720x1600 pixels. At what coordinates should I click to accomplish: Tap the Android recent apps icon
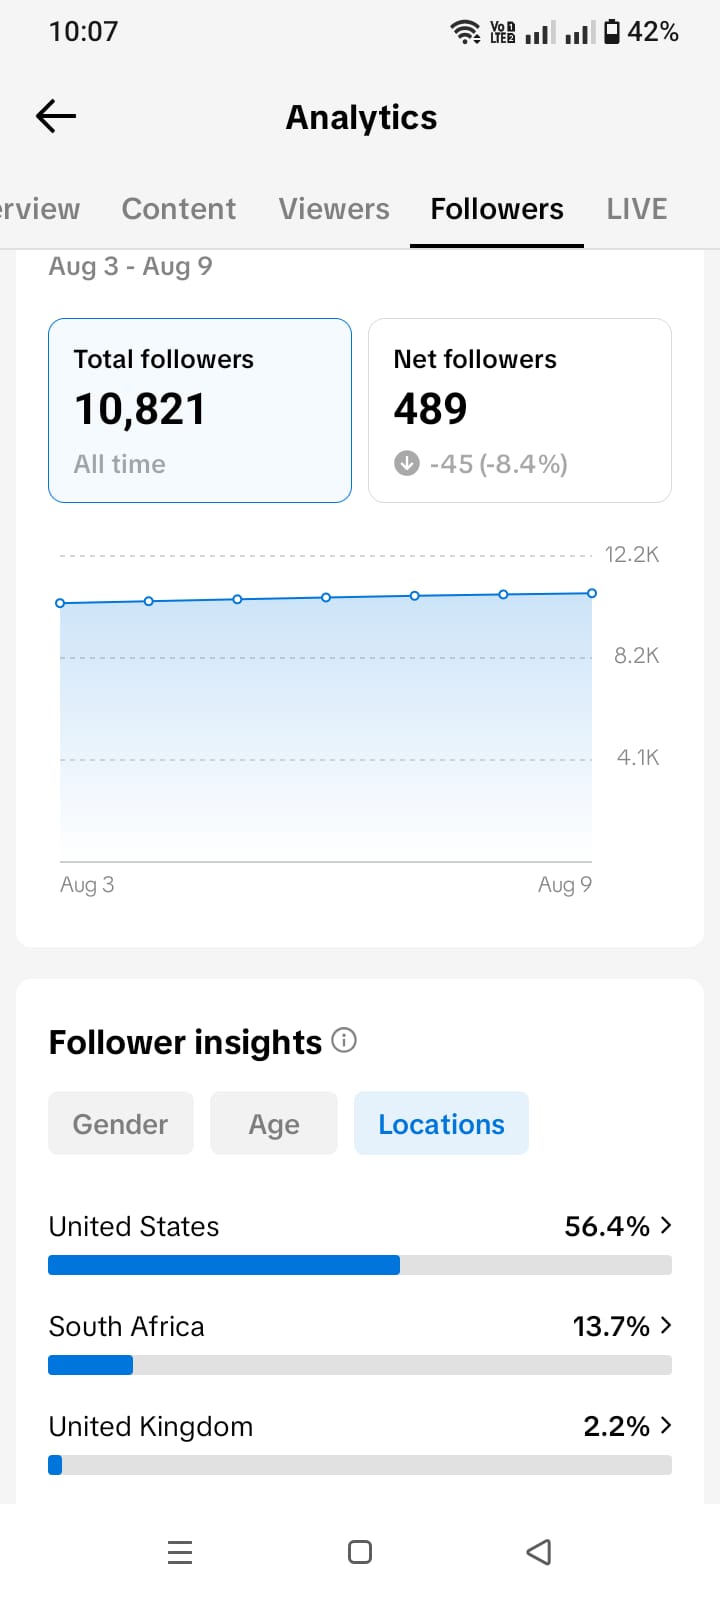tap(180, 1552)
